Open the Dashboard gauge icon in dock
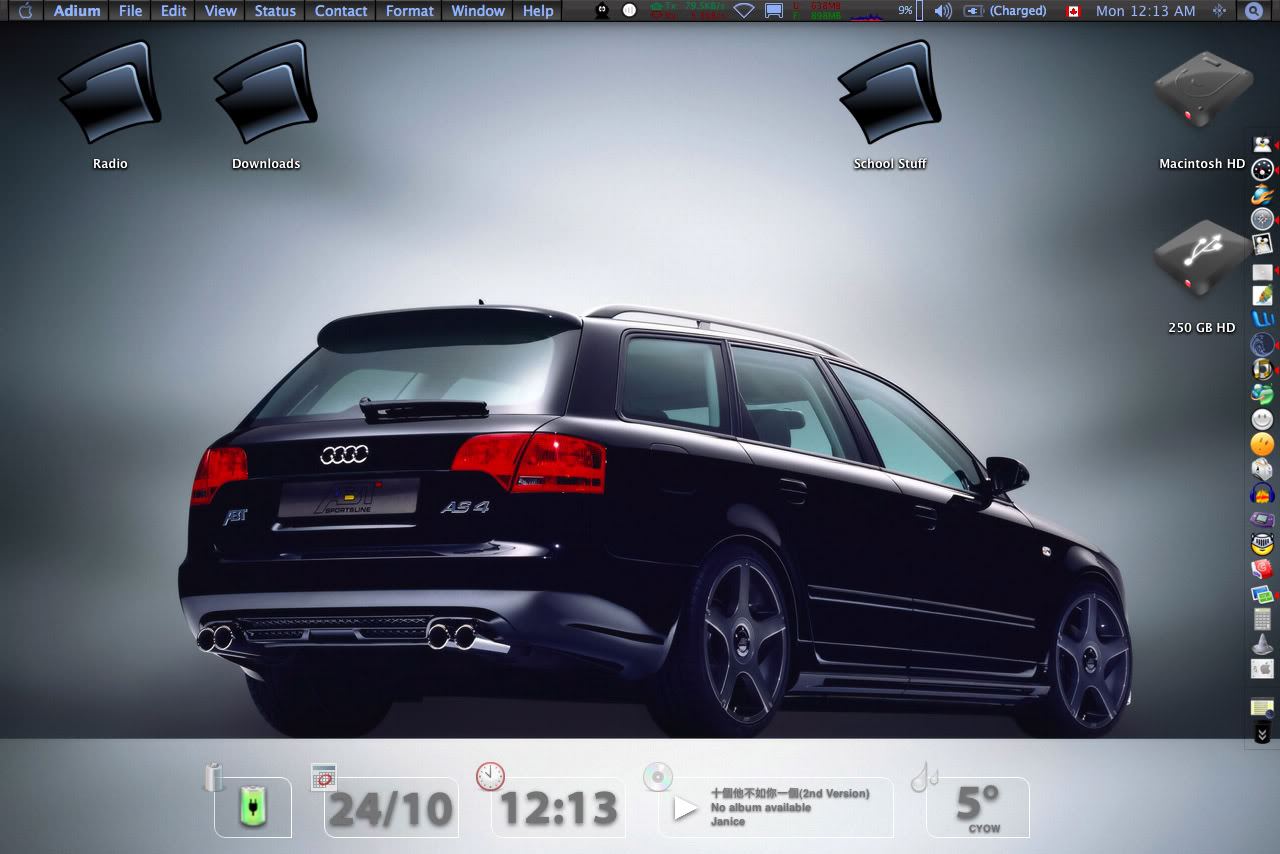The height and width of the screenshot is (854, 1280). pos(1262,169)
